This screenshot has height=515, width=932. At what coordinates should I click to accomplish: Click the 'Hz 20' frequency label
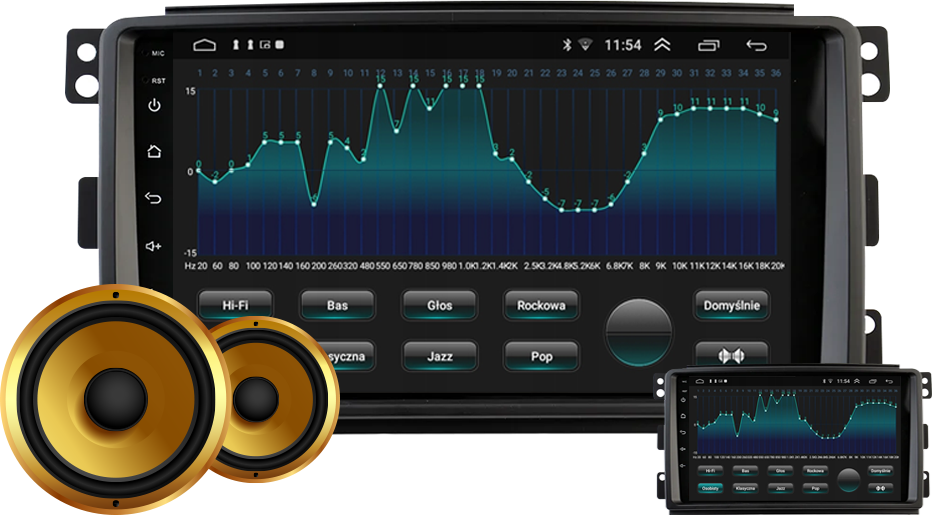click(196, 266)
